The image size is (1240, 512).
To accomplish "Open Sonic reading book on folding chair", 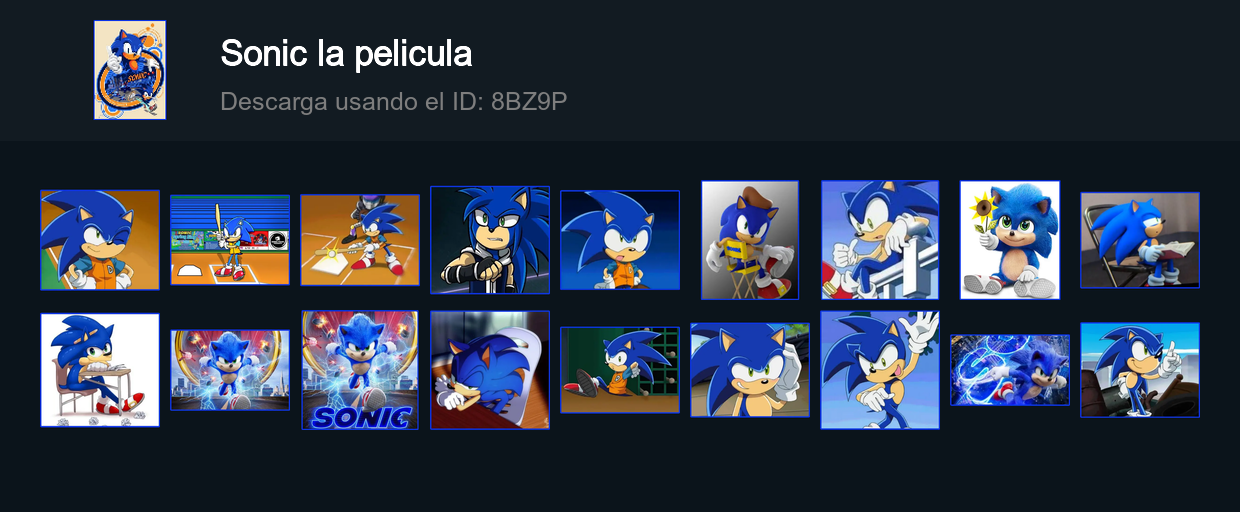I will [1140, 240].
